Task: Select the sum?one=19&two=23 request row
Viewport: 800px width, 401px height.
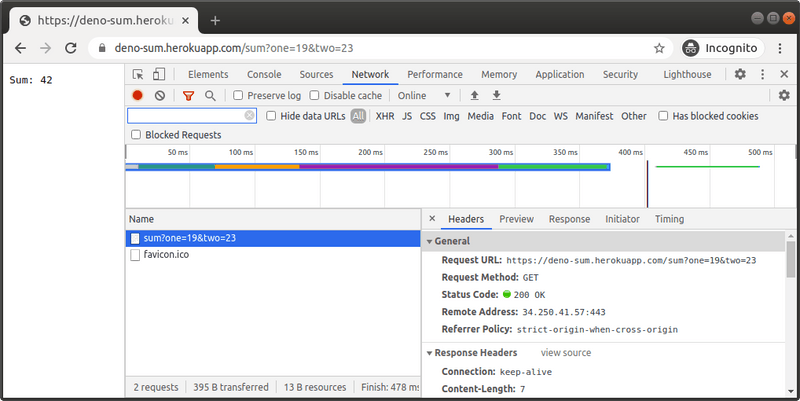Action: [273, 238]
